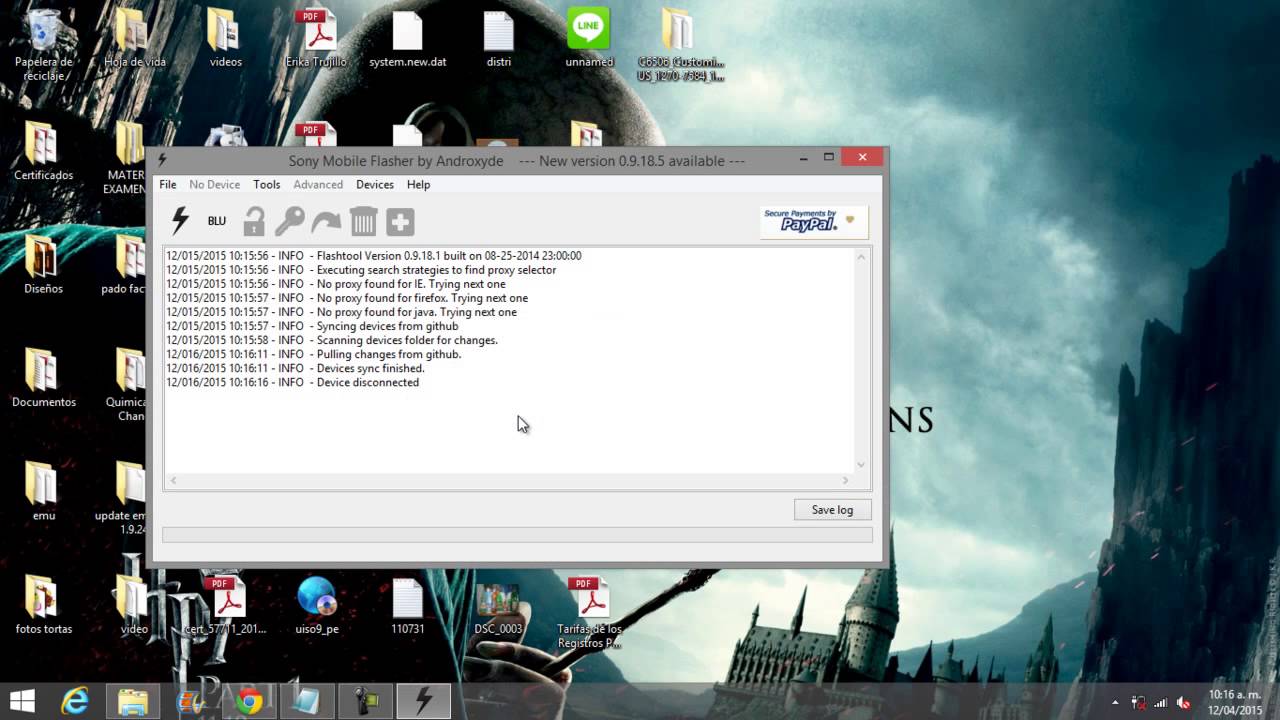This screenshot has height=720, width=1280.
Task: Click the log scroll down arrow
Action: click(x=861, y=465)
